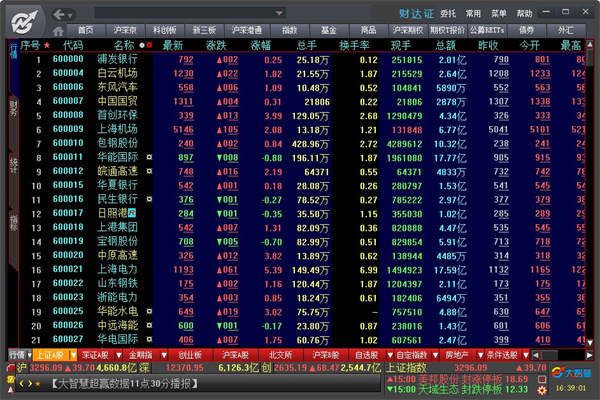Image resolution: width=600 pixels, height=400 pixels.
Task: Select the 北交所 bottom tab
Action: [280, 355]
